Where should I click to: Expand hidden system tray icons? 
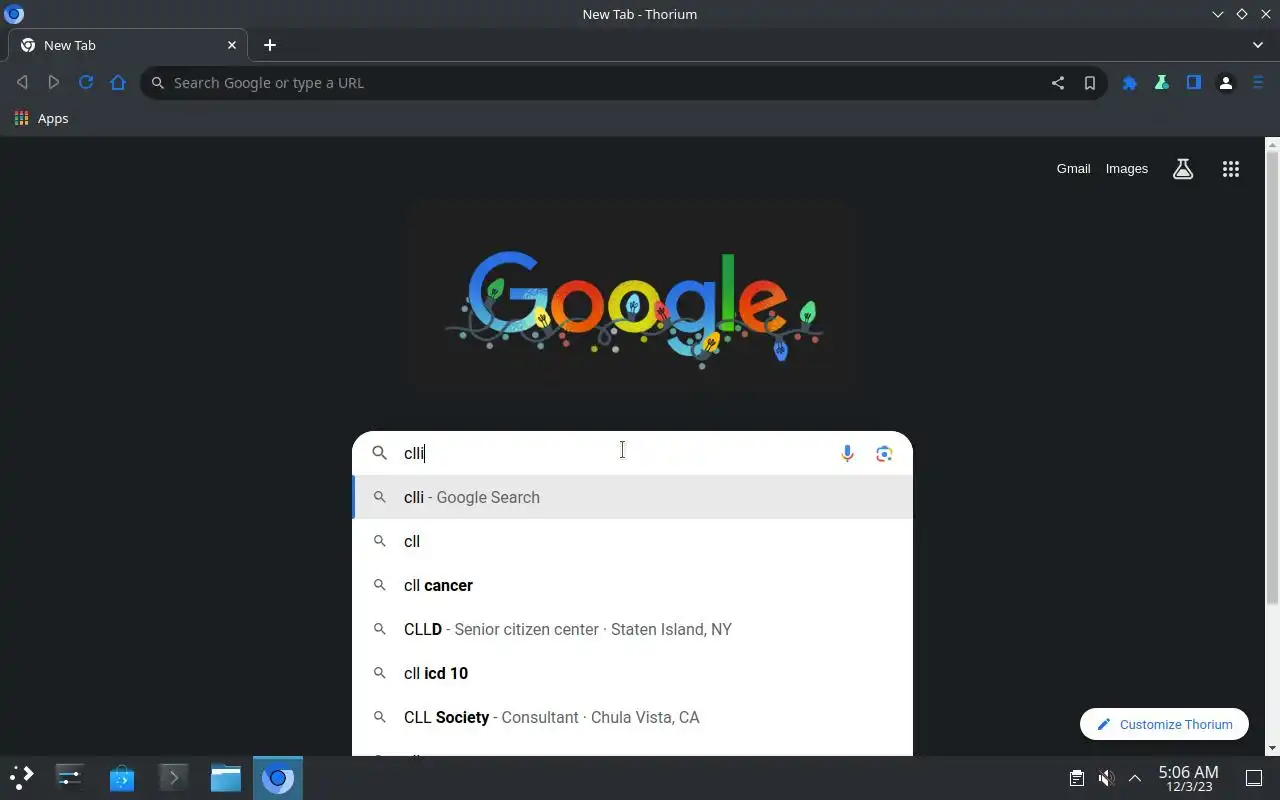pyautogui.click(x=1135, y=778)
